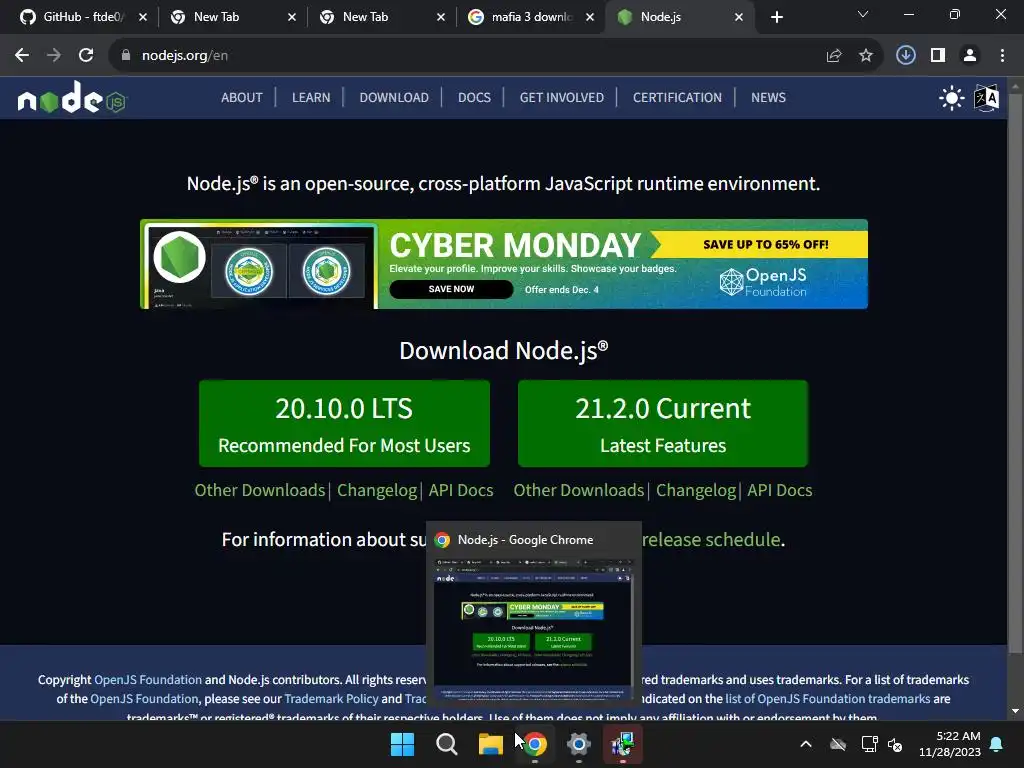Click the OneDrive cloud tray icon
The width and height of the screenshot is (1024, 768).
pos(838,744)
